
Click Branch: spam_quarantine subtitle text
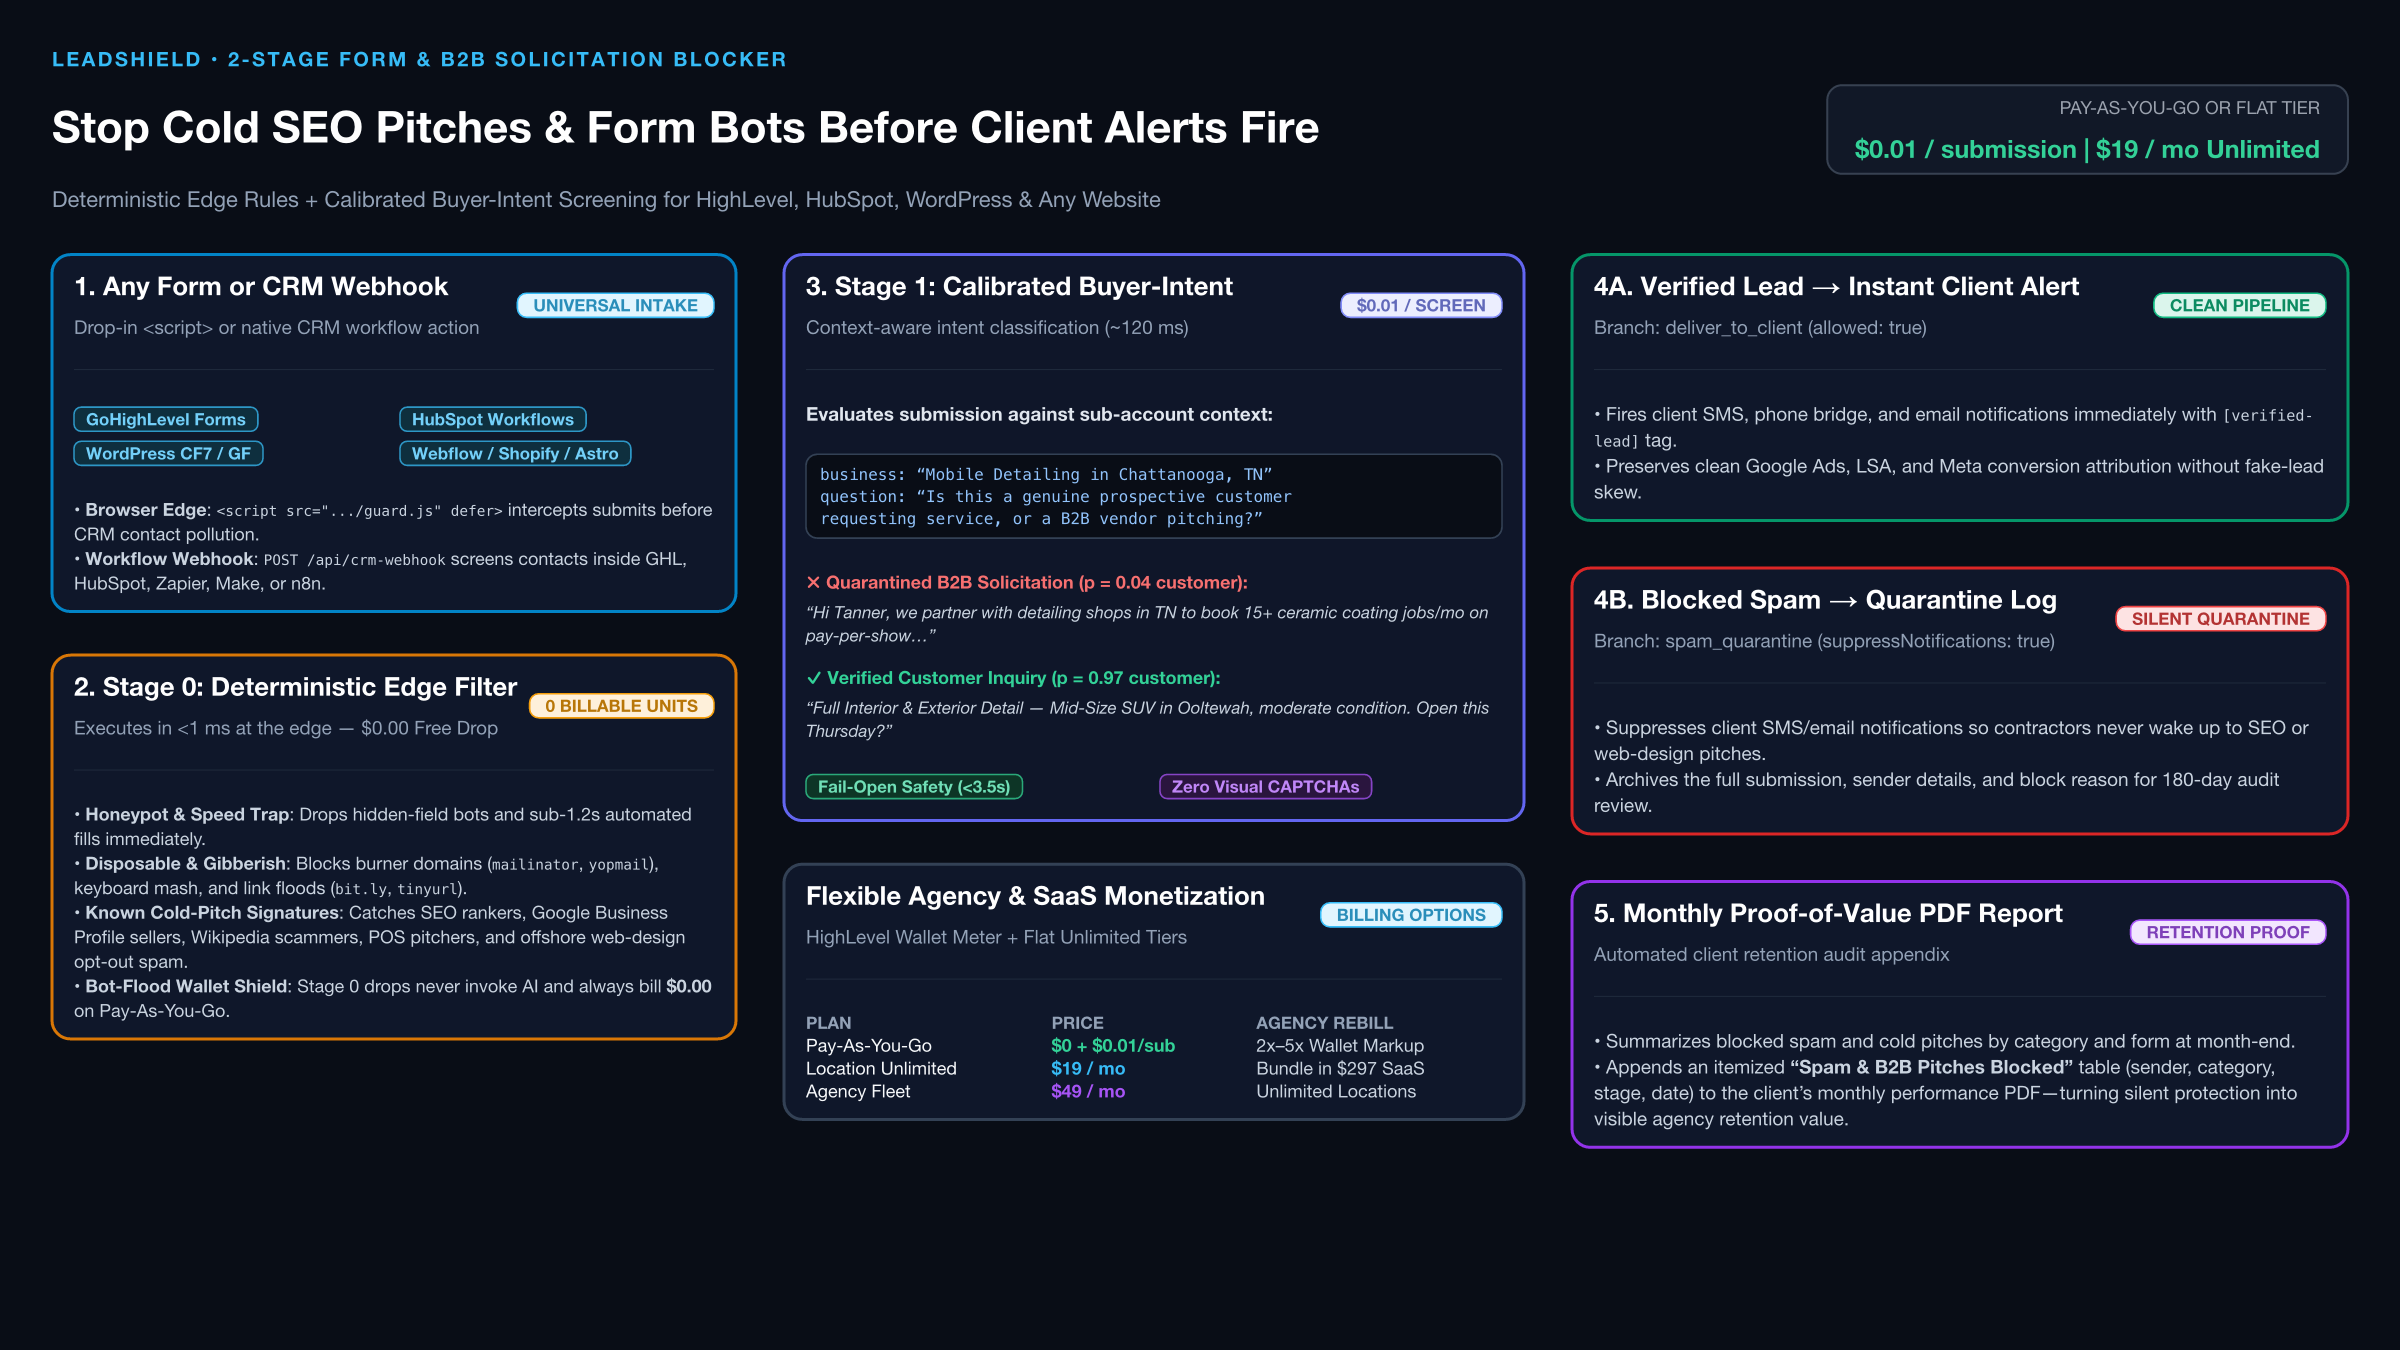point(1824,641)
